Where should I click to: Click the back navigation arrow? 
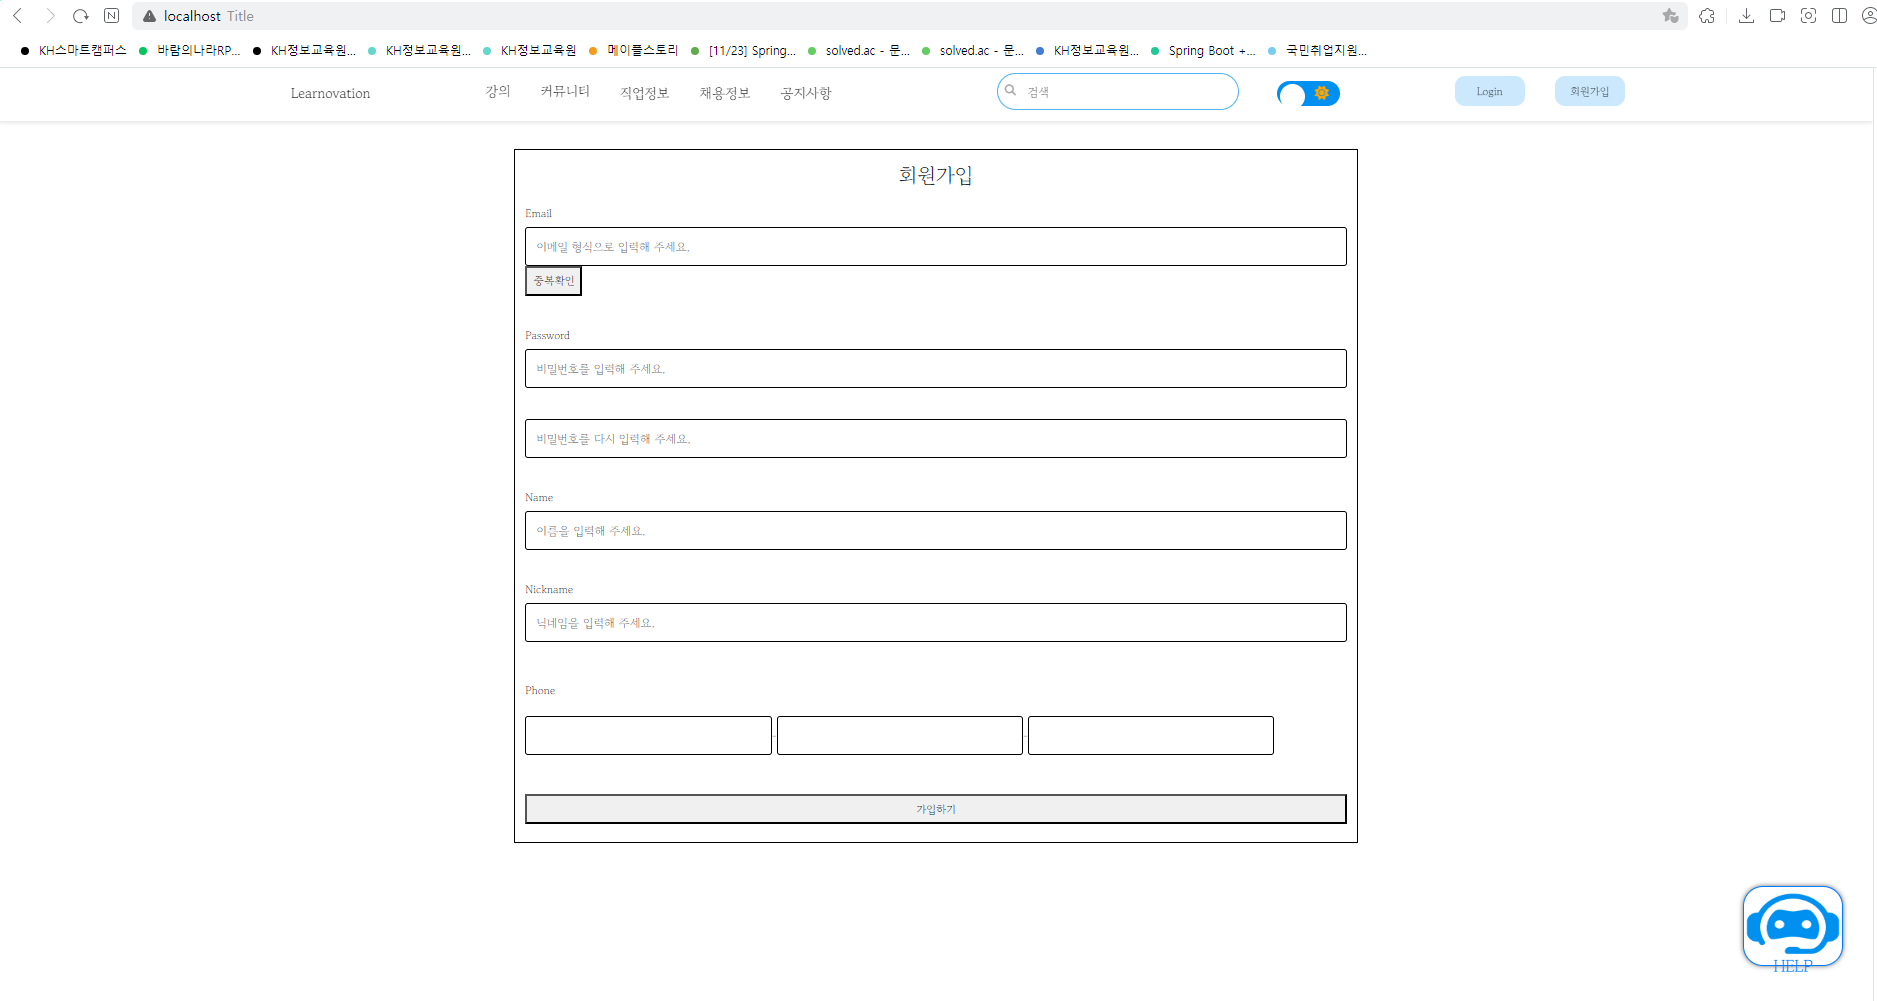click(17, 15)
